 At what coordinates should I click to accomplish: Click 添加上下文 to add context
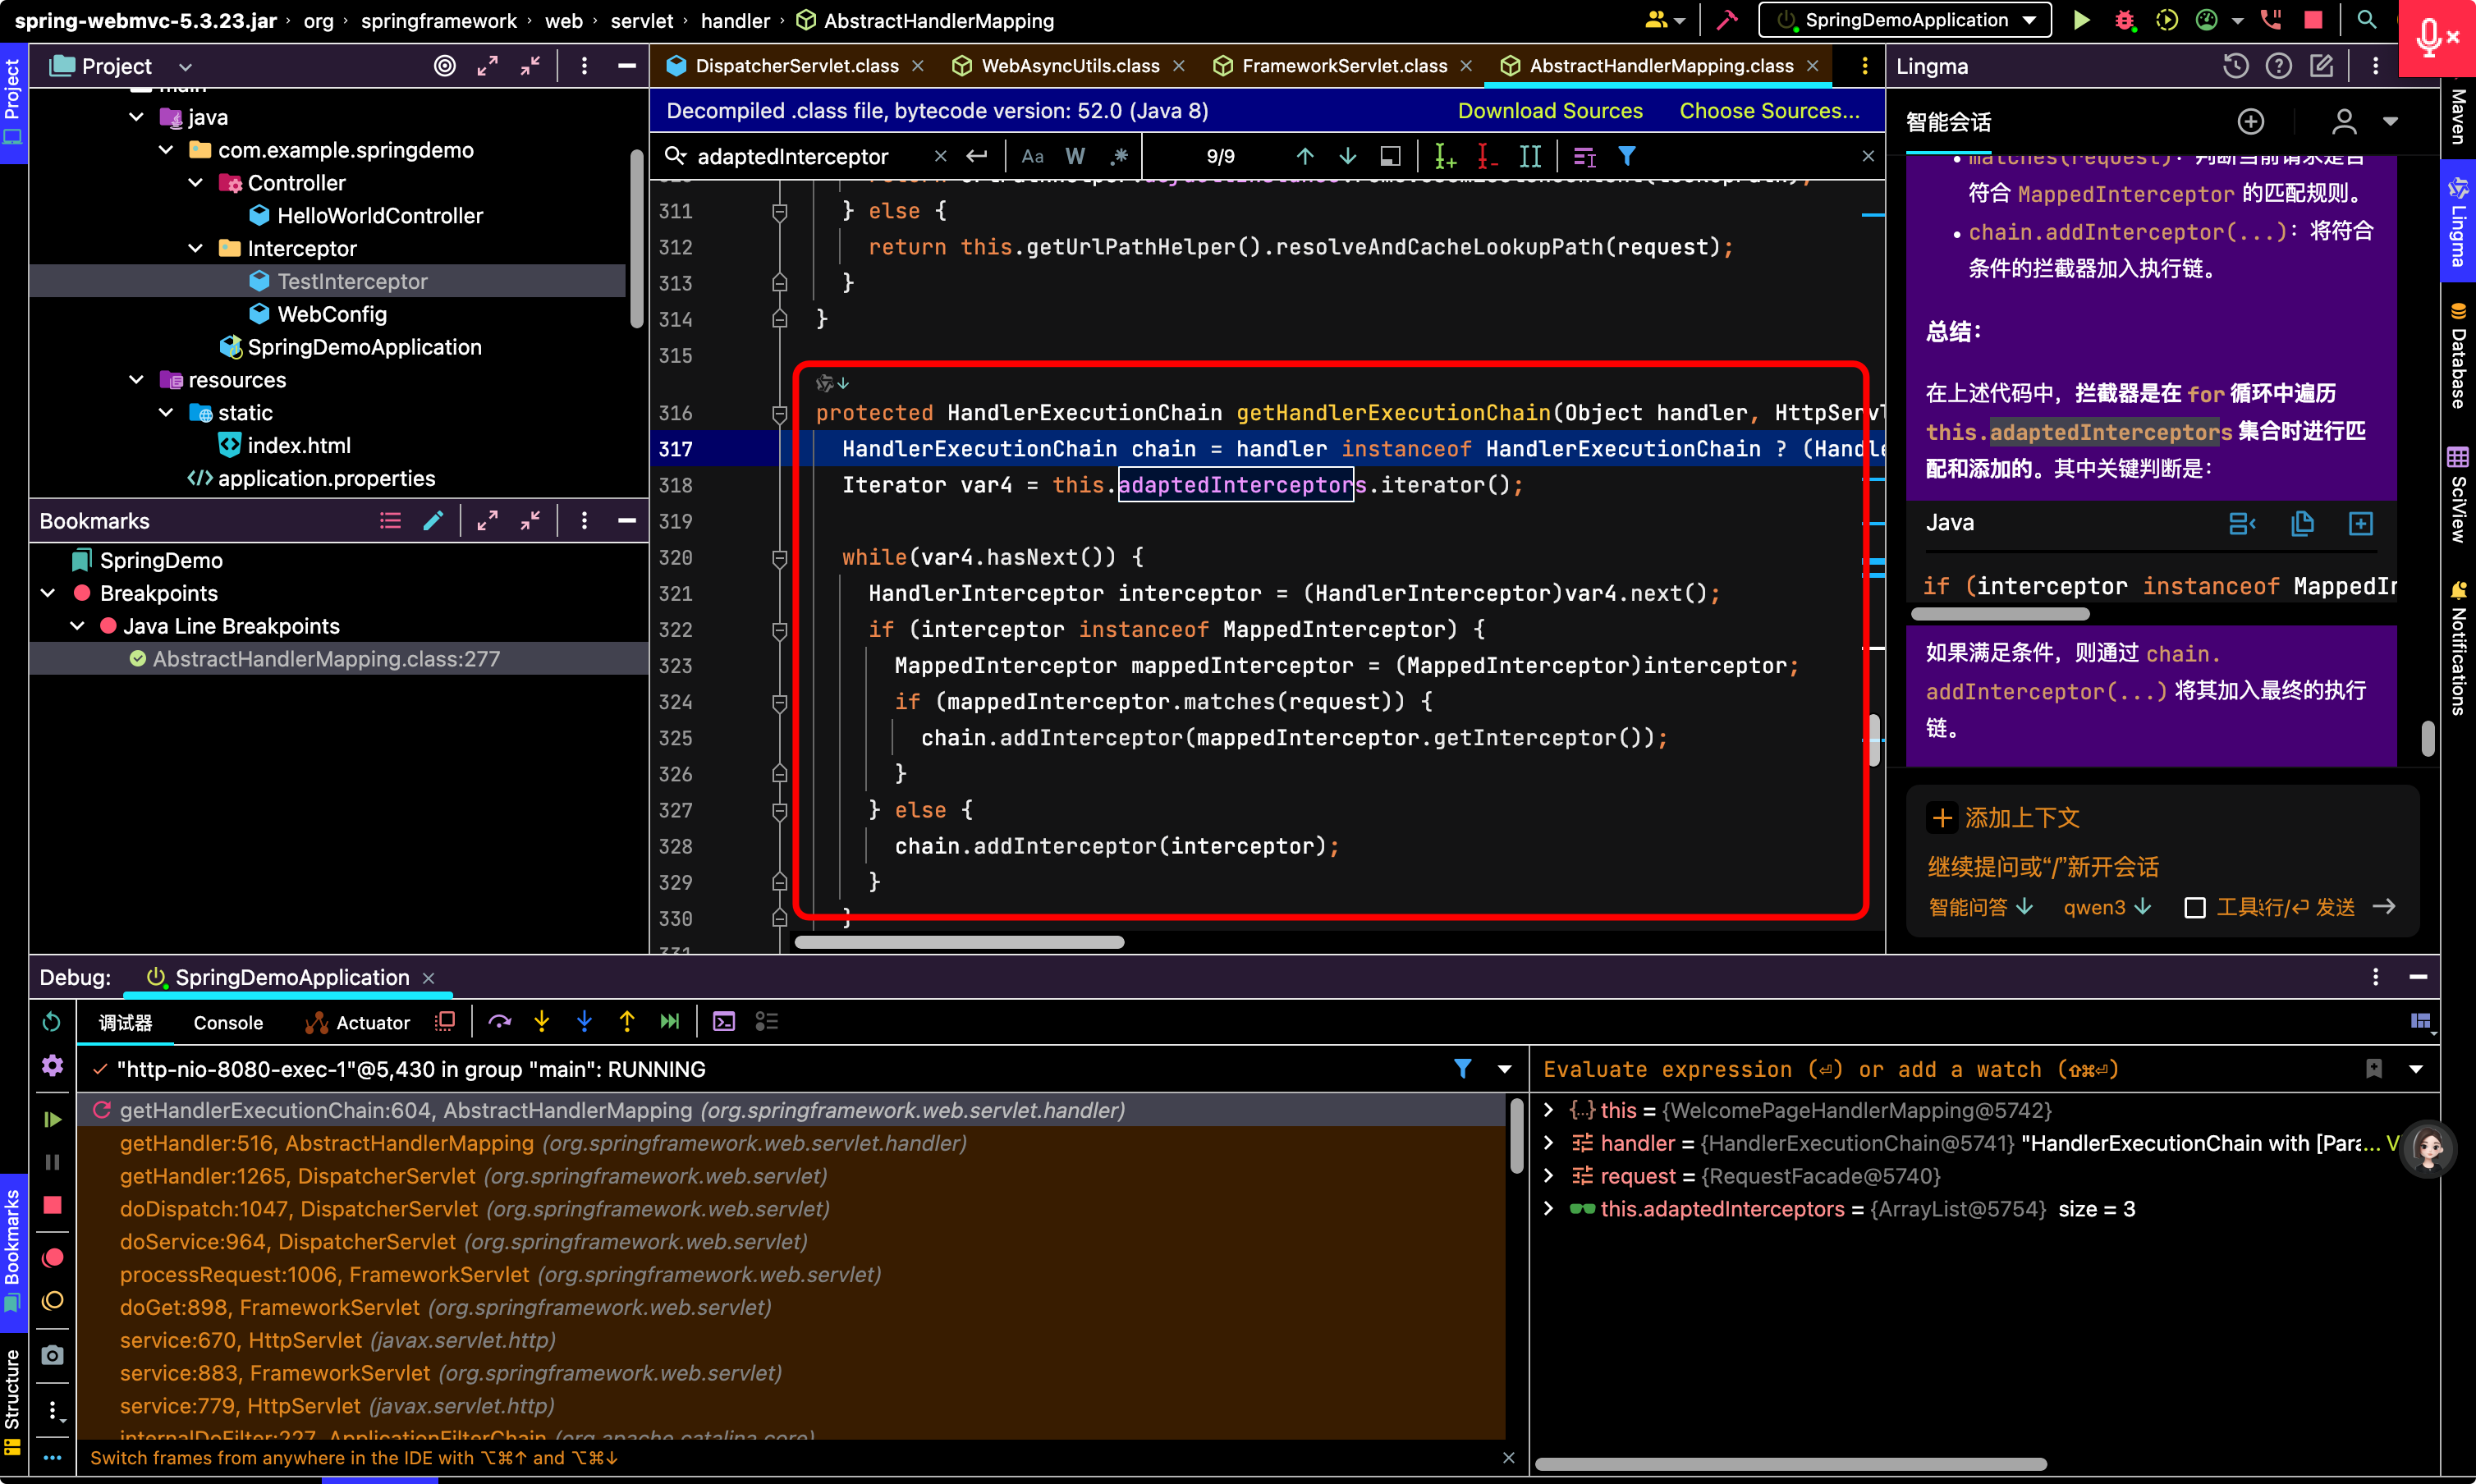(2003, 818)
